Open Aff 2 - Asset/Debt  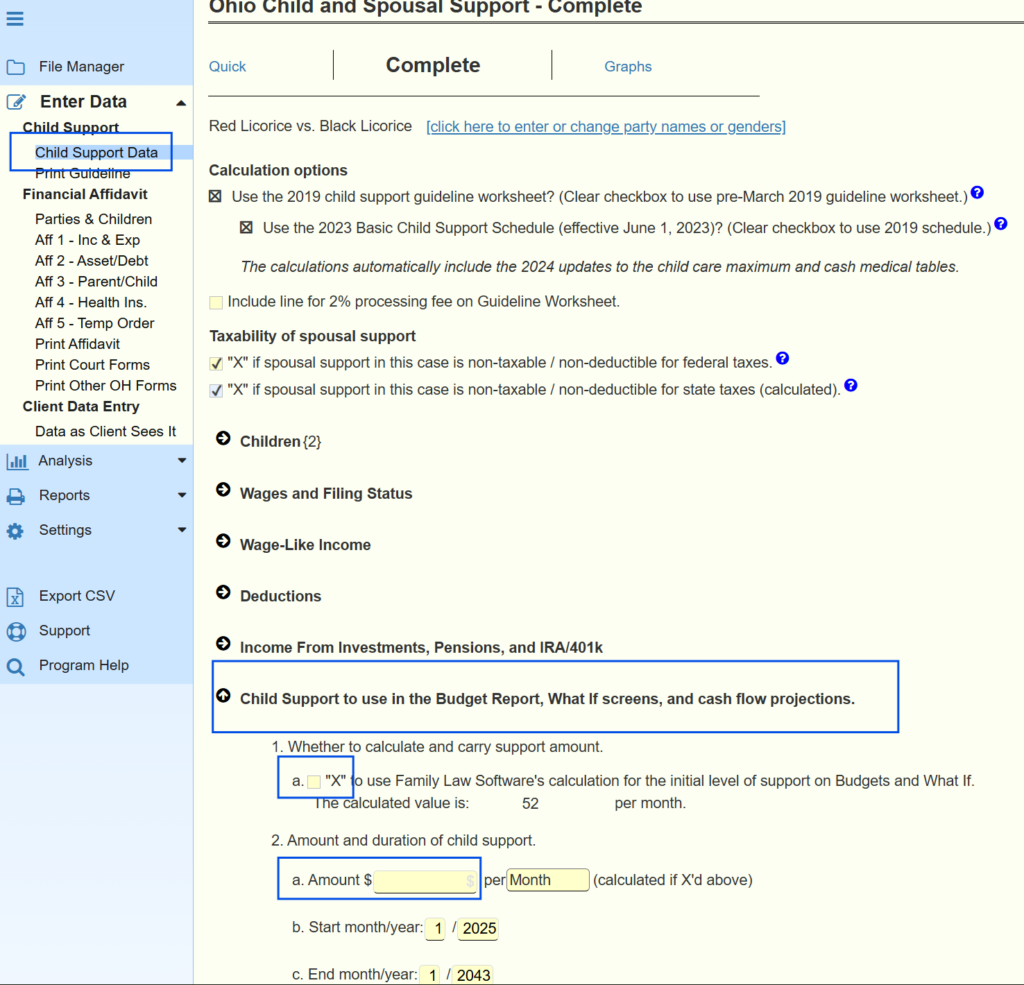pyautogui.click(x=91, y=261)
